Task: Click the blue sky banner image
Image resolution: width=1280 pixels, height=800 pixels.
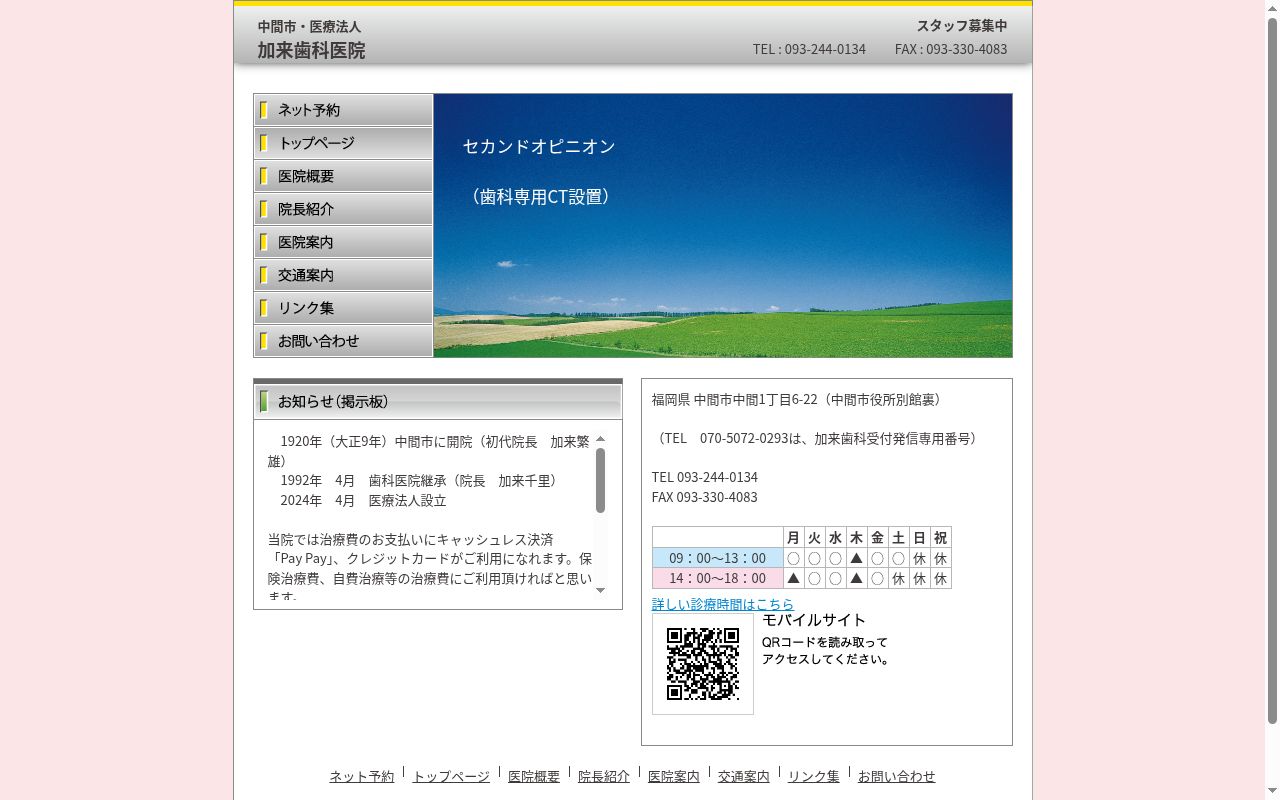Action: tap(723, 226)
